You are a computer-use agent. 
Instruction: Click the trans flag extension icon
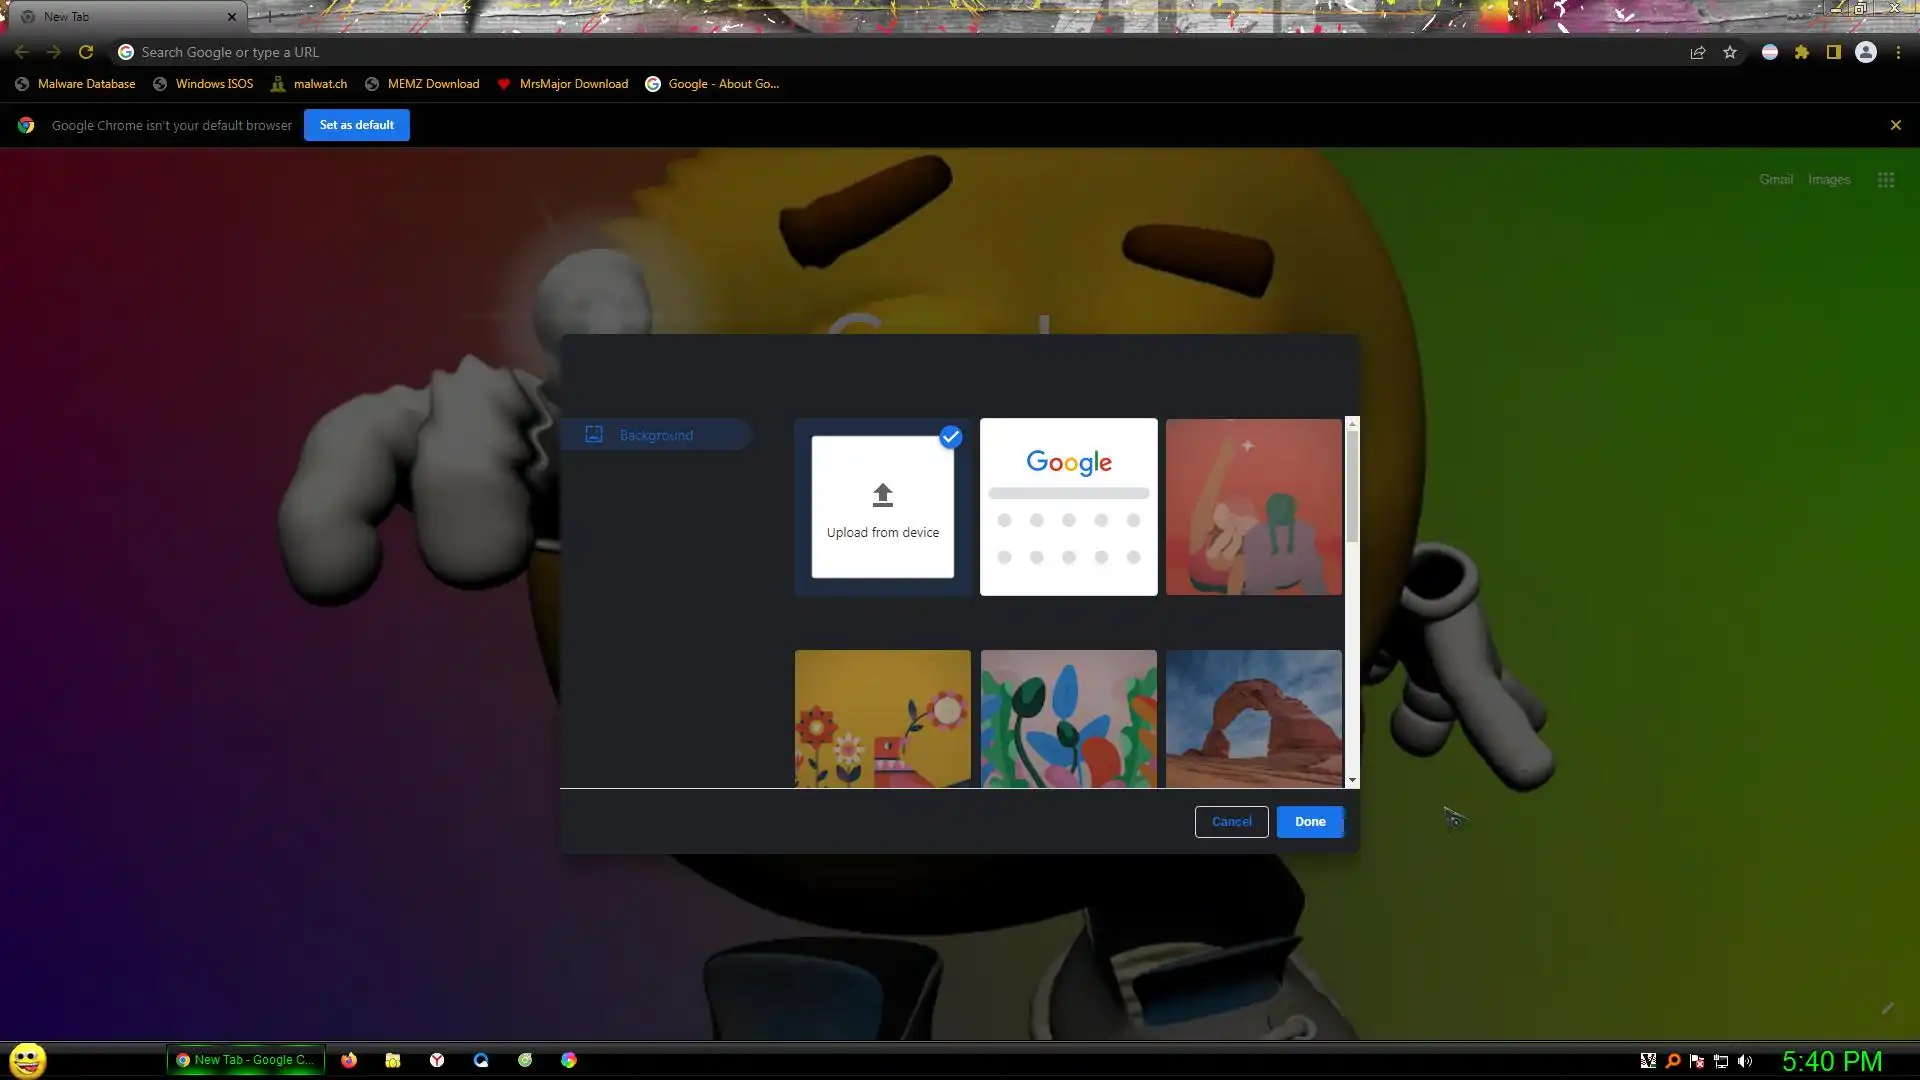point(1769,52)
